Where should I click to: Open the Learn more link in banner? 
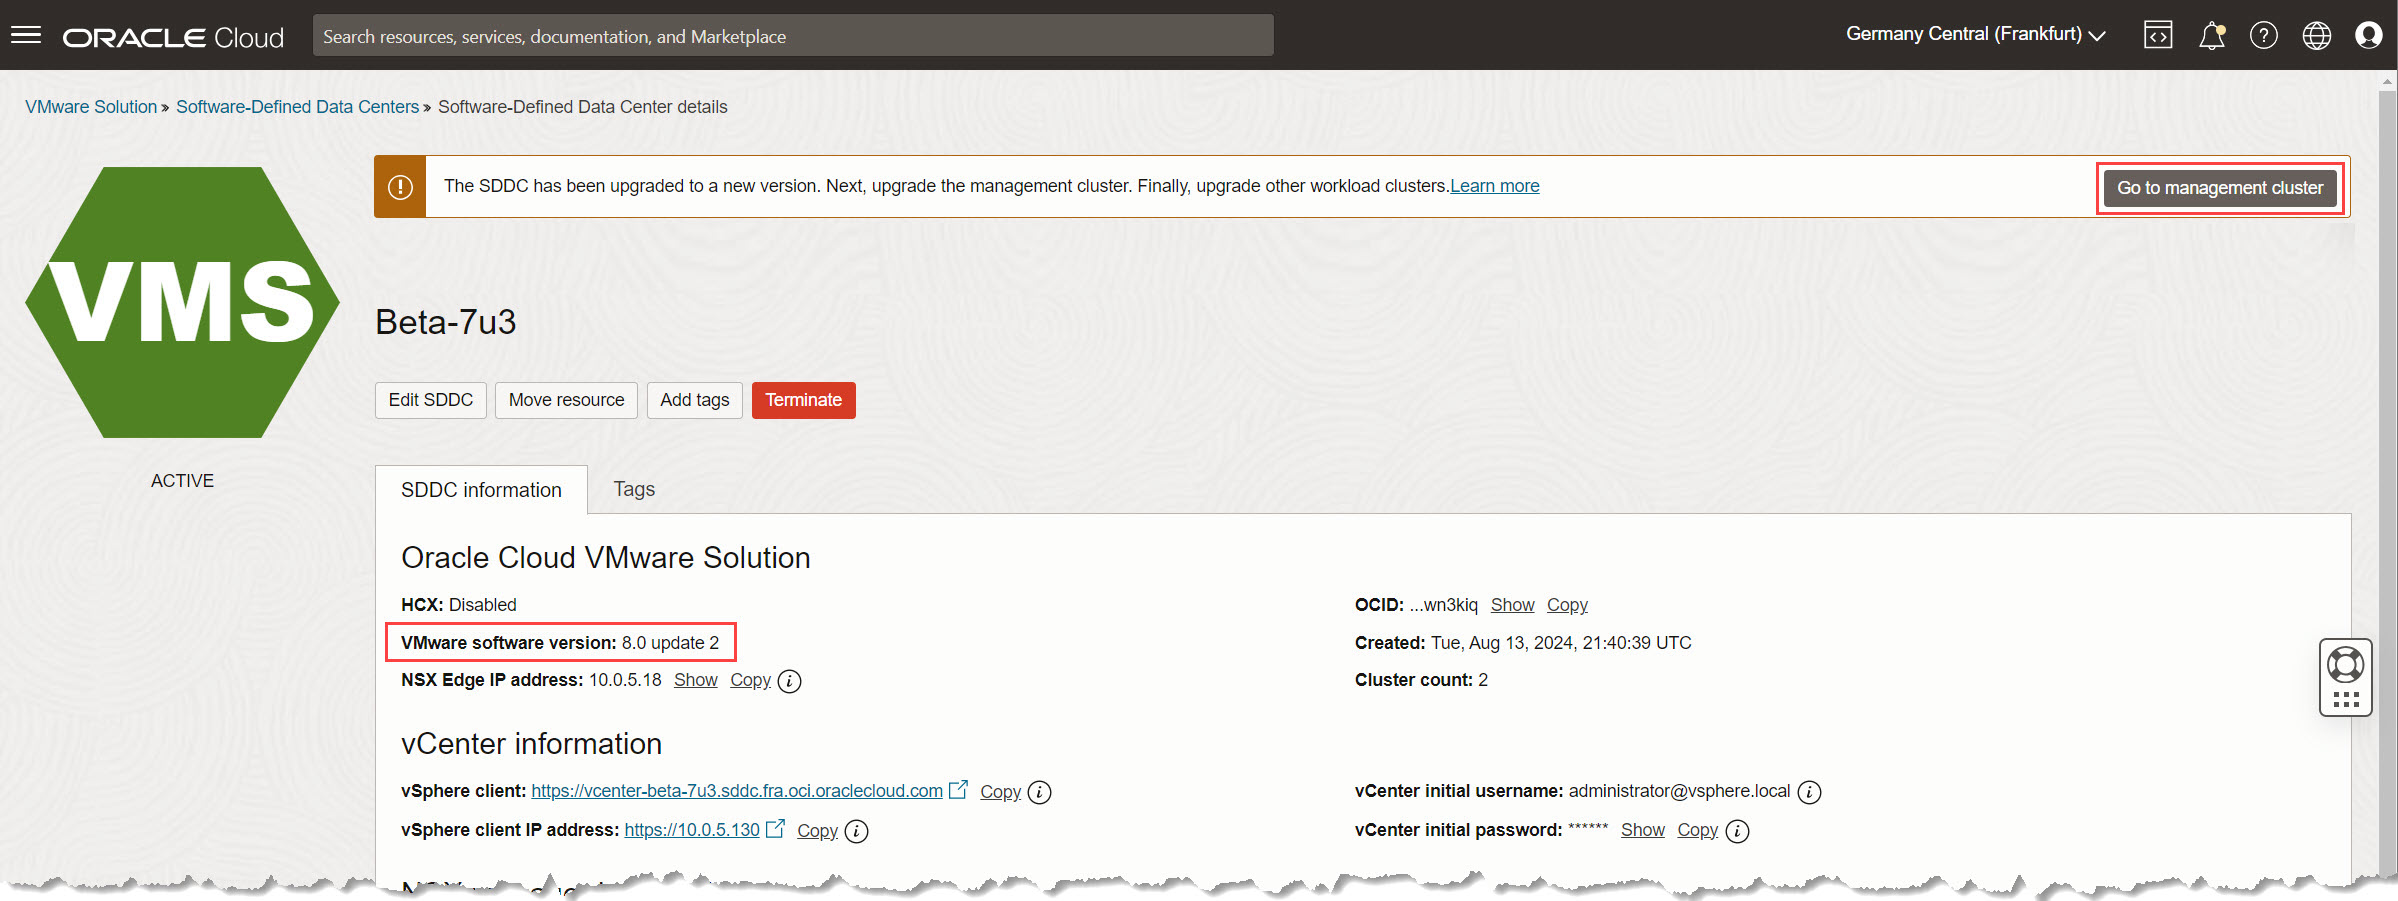pos(1495,186)
